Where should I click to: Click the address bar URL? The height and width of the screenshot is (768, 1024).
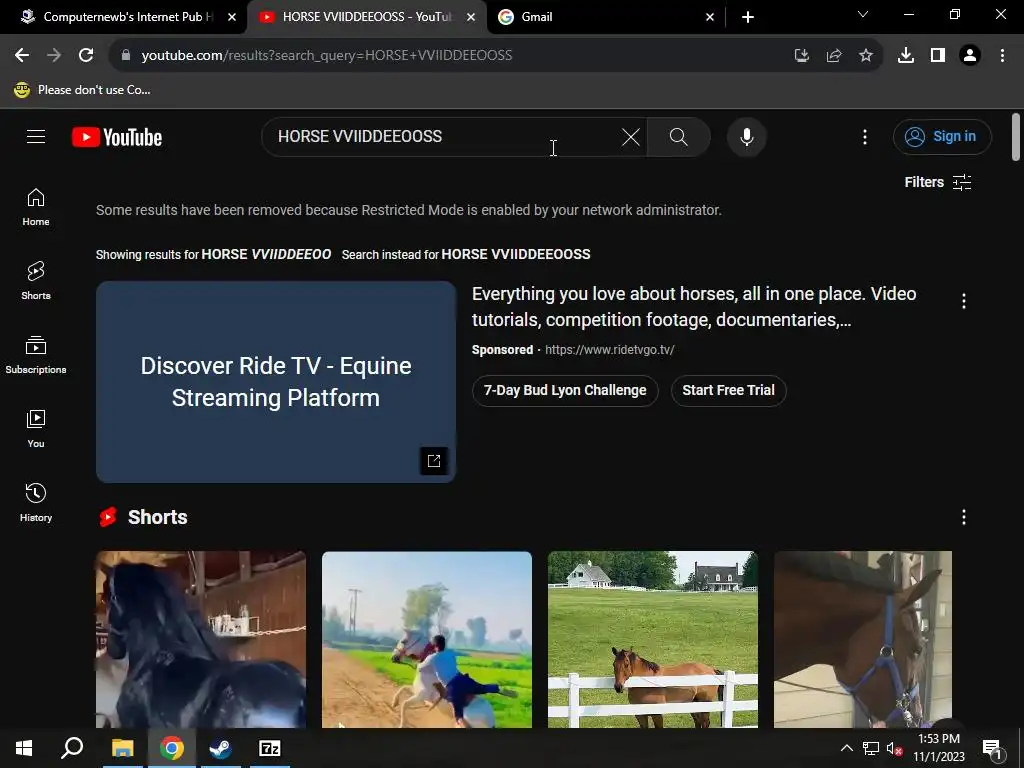click(x=327, y=56)
